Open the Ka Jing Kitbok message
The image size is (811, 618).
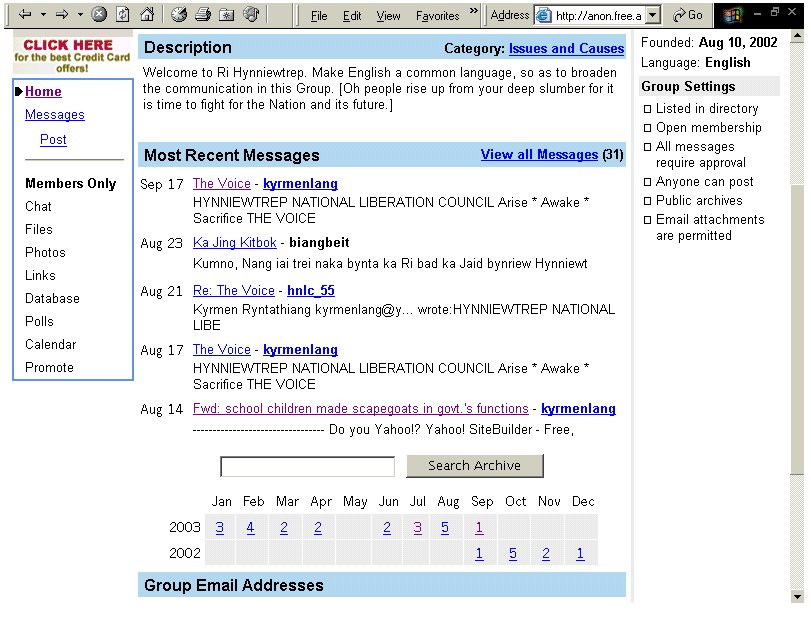click(235, 243)
